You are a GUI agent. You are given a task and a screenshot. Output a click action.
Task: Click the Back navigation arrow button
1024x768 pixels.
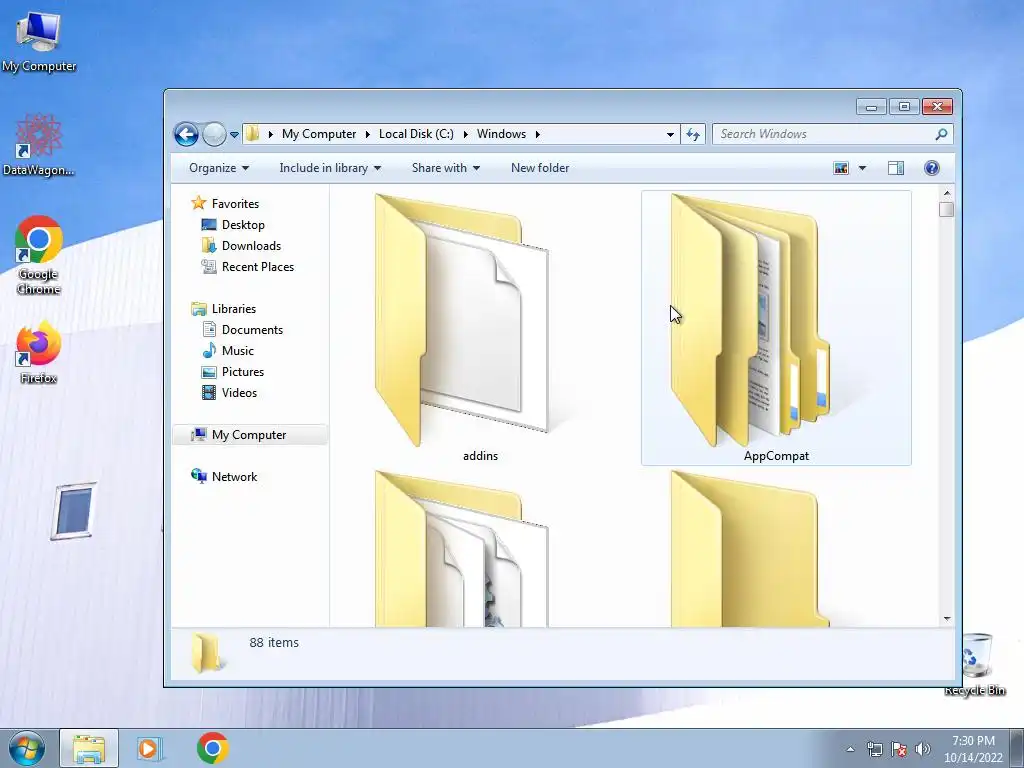tap(186, 135)
